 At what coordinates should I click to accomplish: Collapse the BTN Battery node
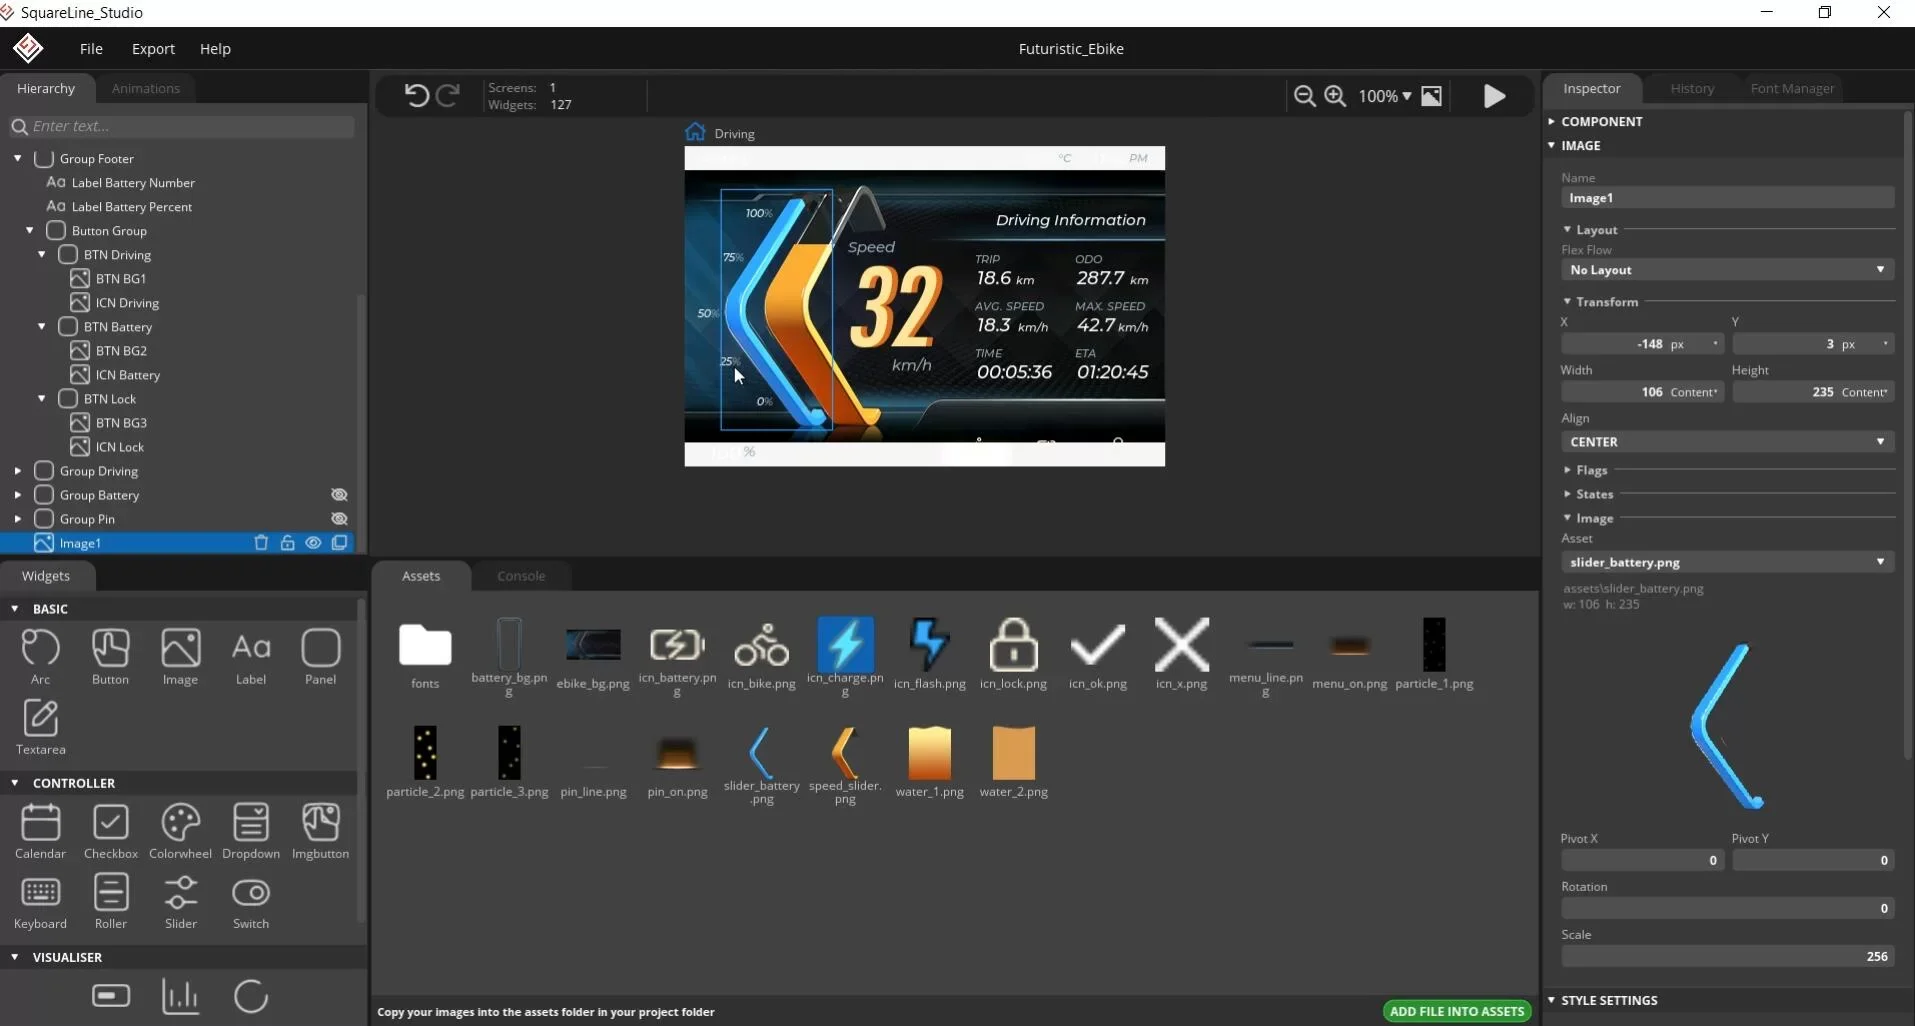pyautogui.click(x=41, y=326)
